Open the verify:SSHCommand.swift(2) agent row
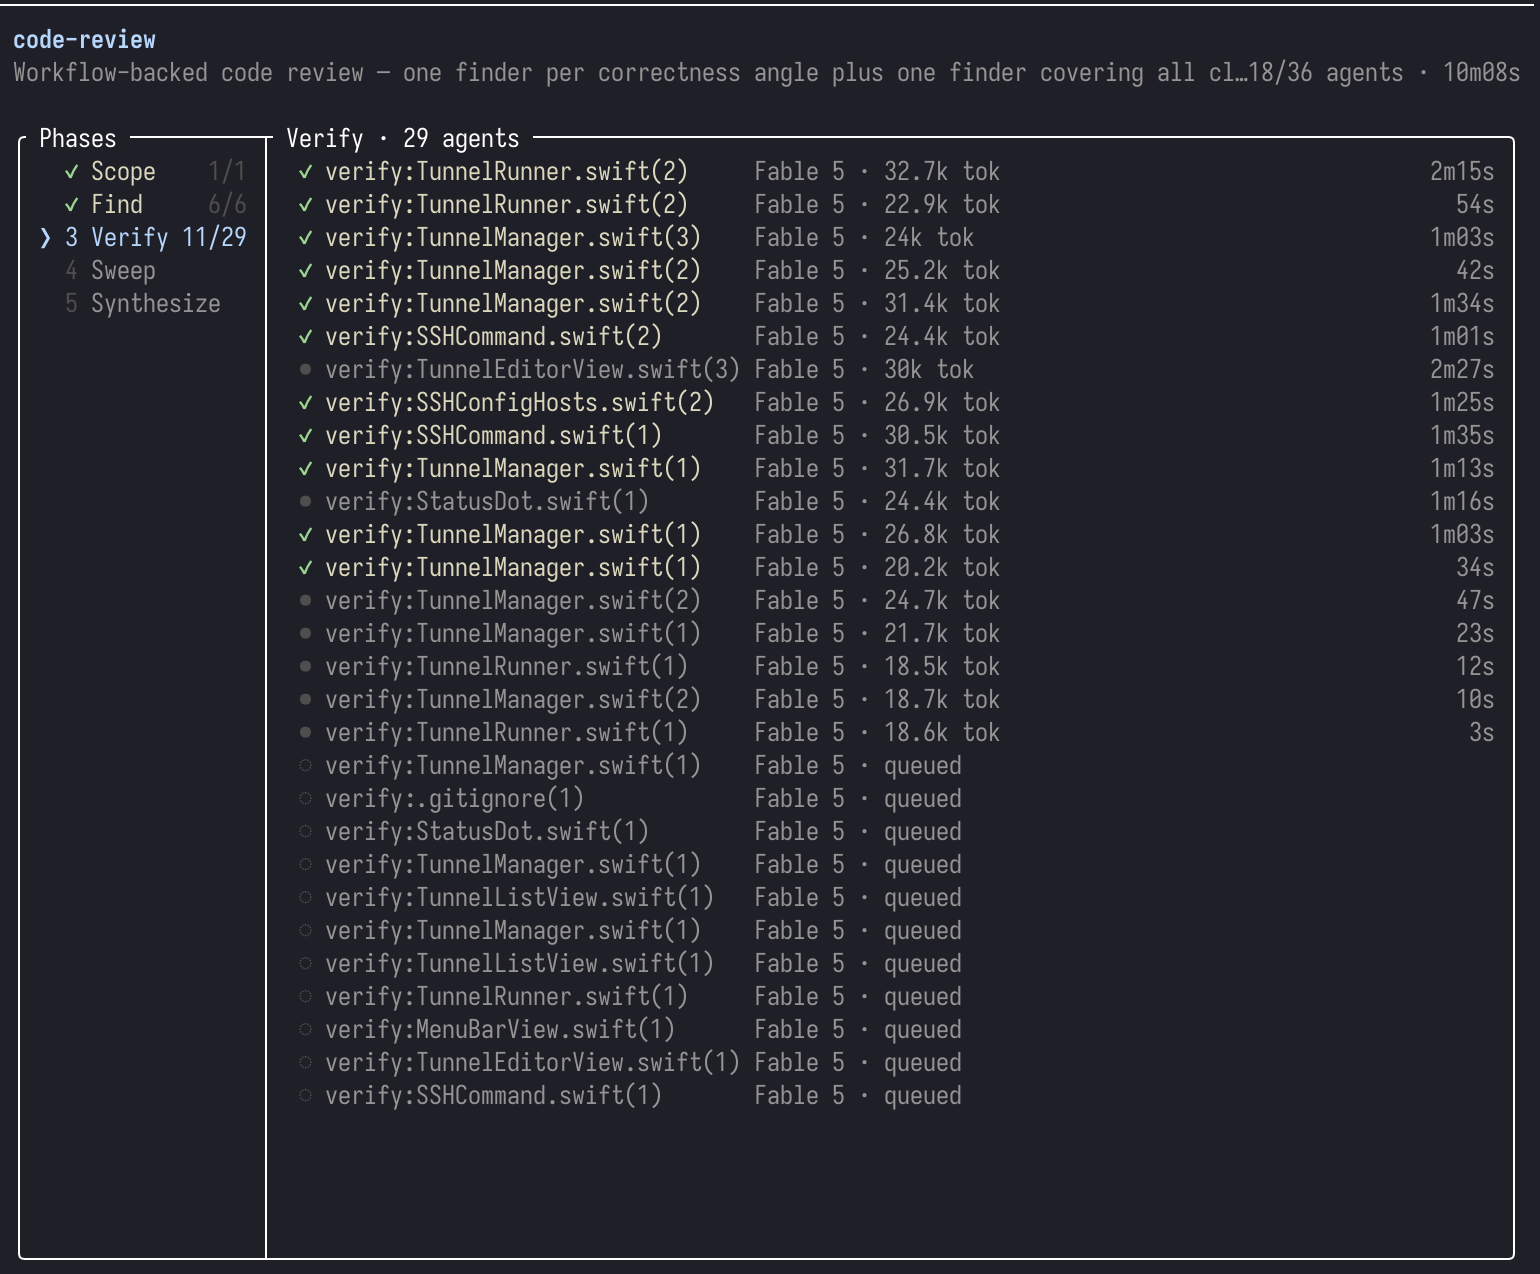Screen dimensions: 1540x1274 coord(896,337)
